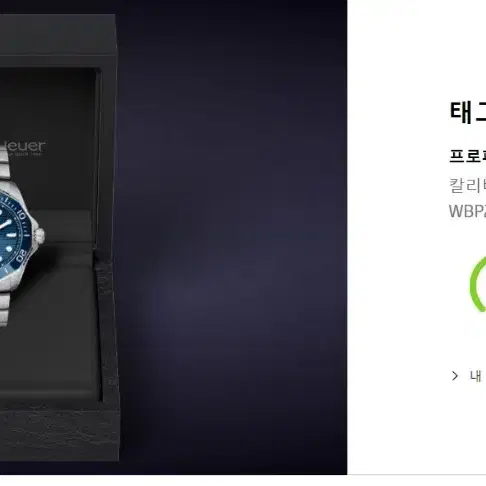Click the watch crown on case side

[39, 235]
